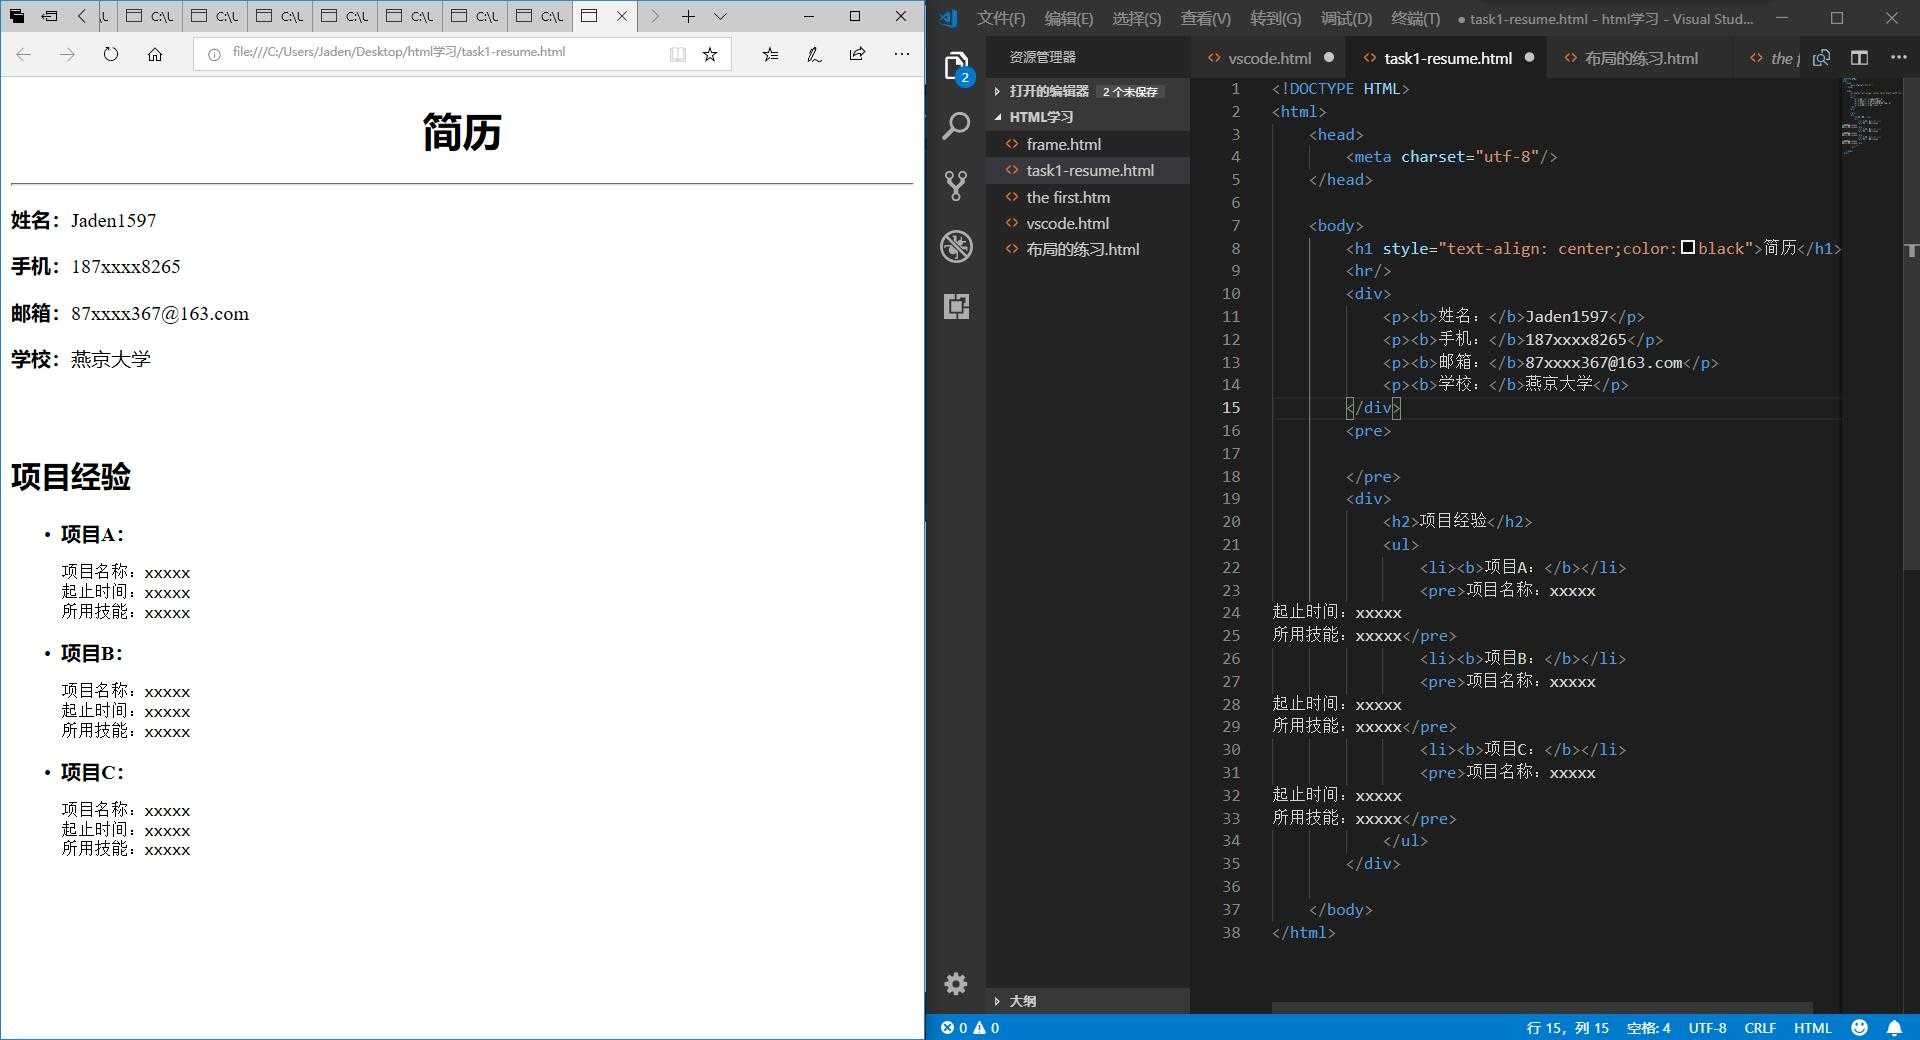Viewport: 1920px width, 1040px height.
Task: Click the editor horizontal scrollbar
Action: click(x=1542, y=1007)
